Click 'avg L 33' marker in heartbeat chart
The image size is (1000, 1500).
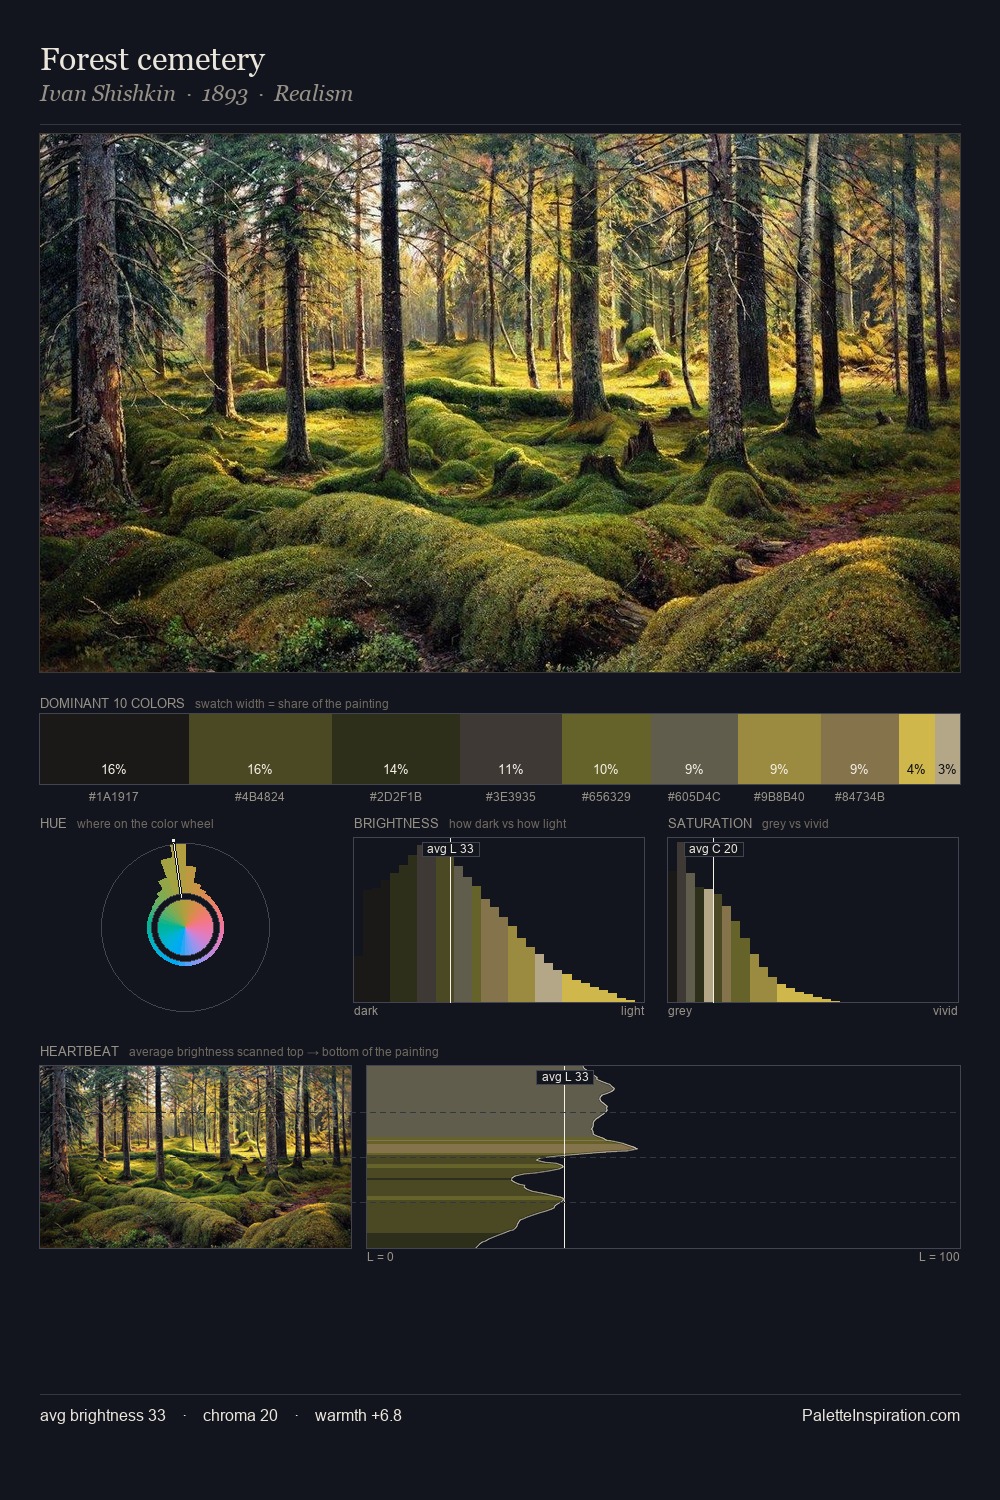(x=565, y=1077)
